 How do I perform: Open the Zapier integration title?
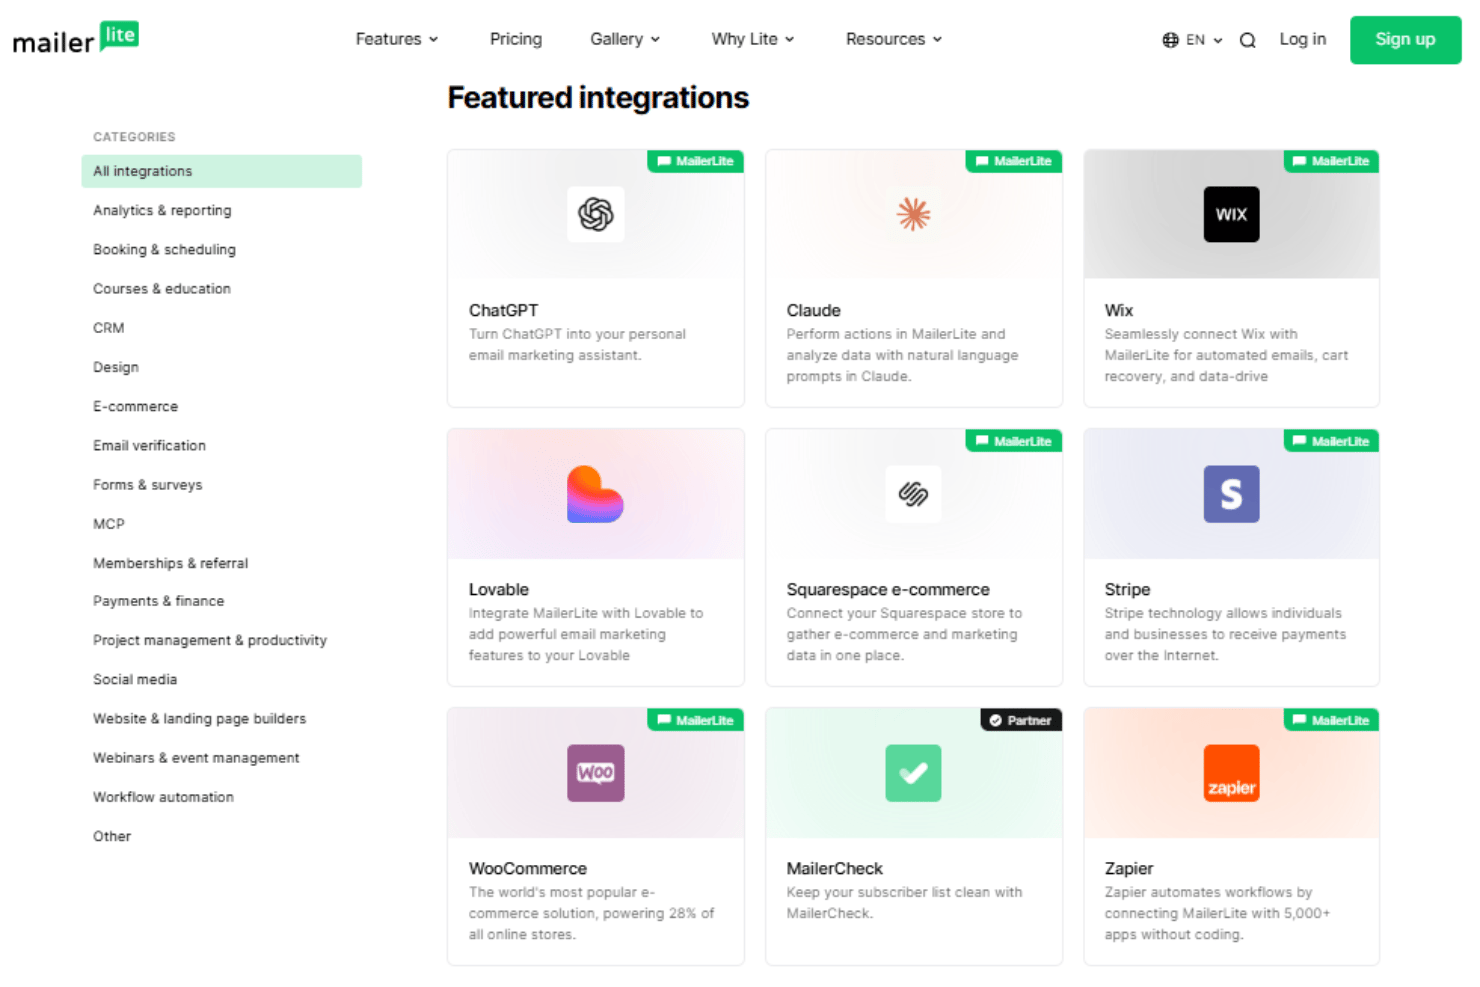pyautogui.click(x=1128, y=868)
